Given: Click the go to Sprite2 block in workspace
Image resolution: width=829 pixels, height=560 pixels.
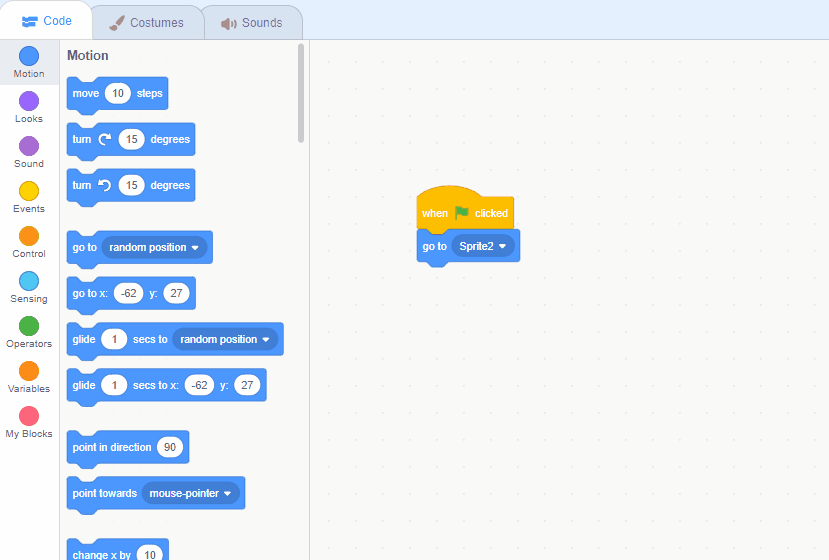Looking at the screenshot, I should [x=468, y=247].
